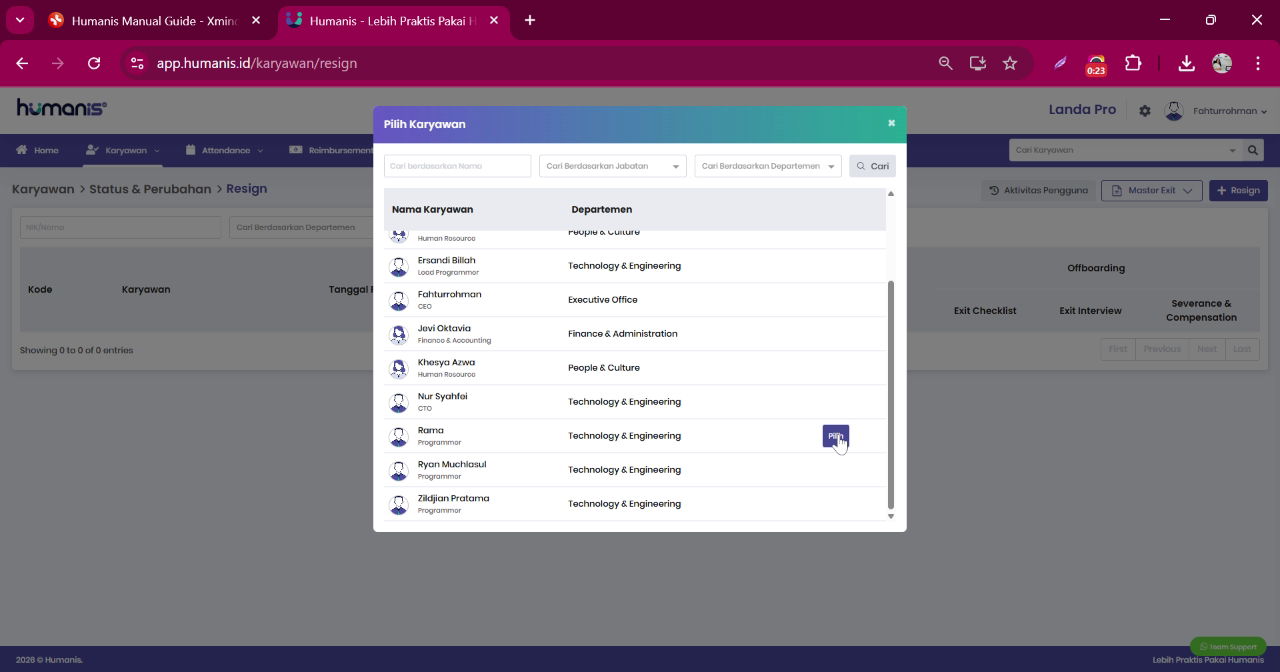
Task: Open the Cari Karyawan search dropdown
Action: (x=1125, y=150)
